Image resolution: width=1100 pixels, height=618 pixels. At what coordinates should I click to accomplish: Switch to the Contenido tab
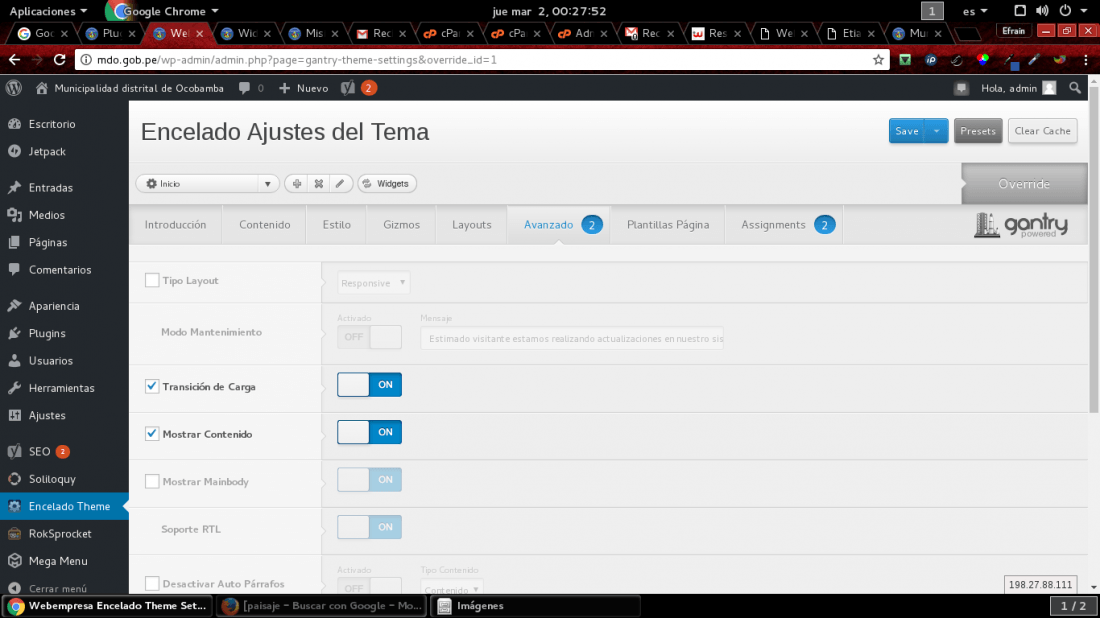pos(264,224)
